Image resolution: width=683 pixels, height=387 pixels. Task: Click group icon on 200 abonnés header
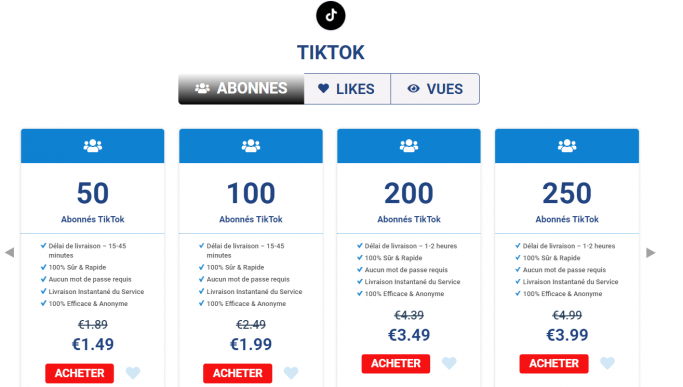pos(409,146)
